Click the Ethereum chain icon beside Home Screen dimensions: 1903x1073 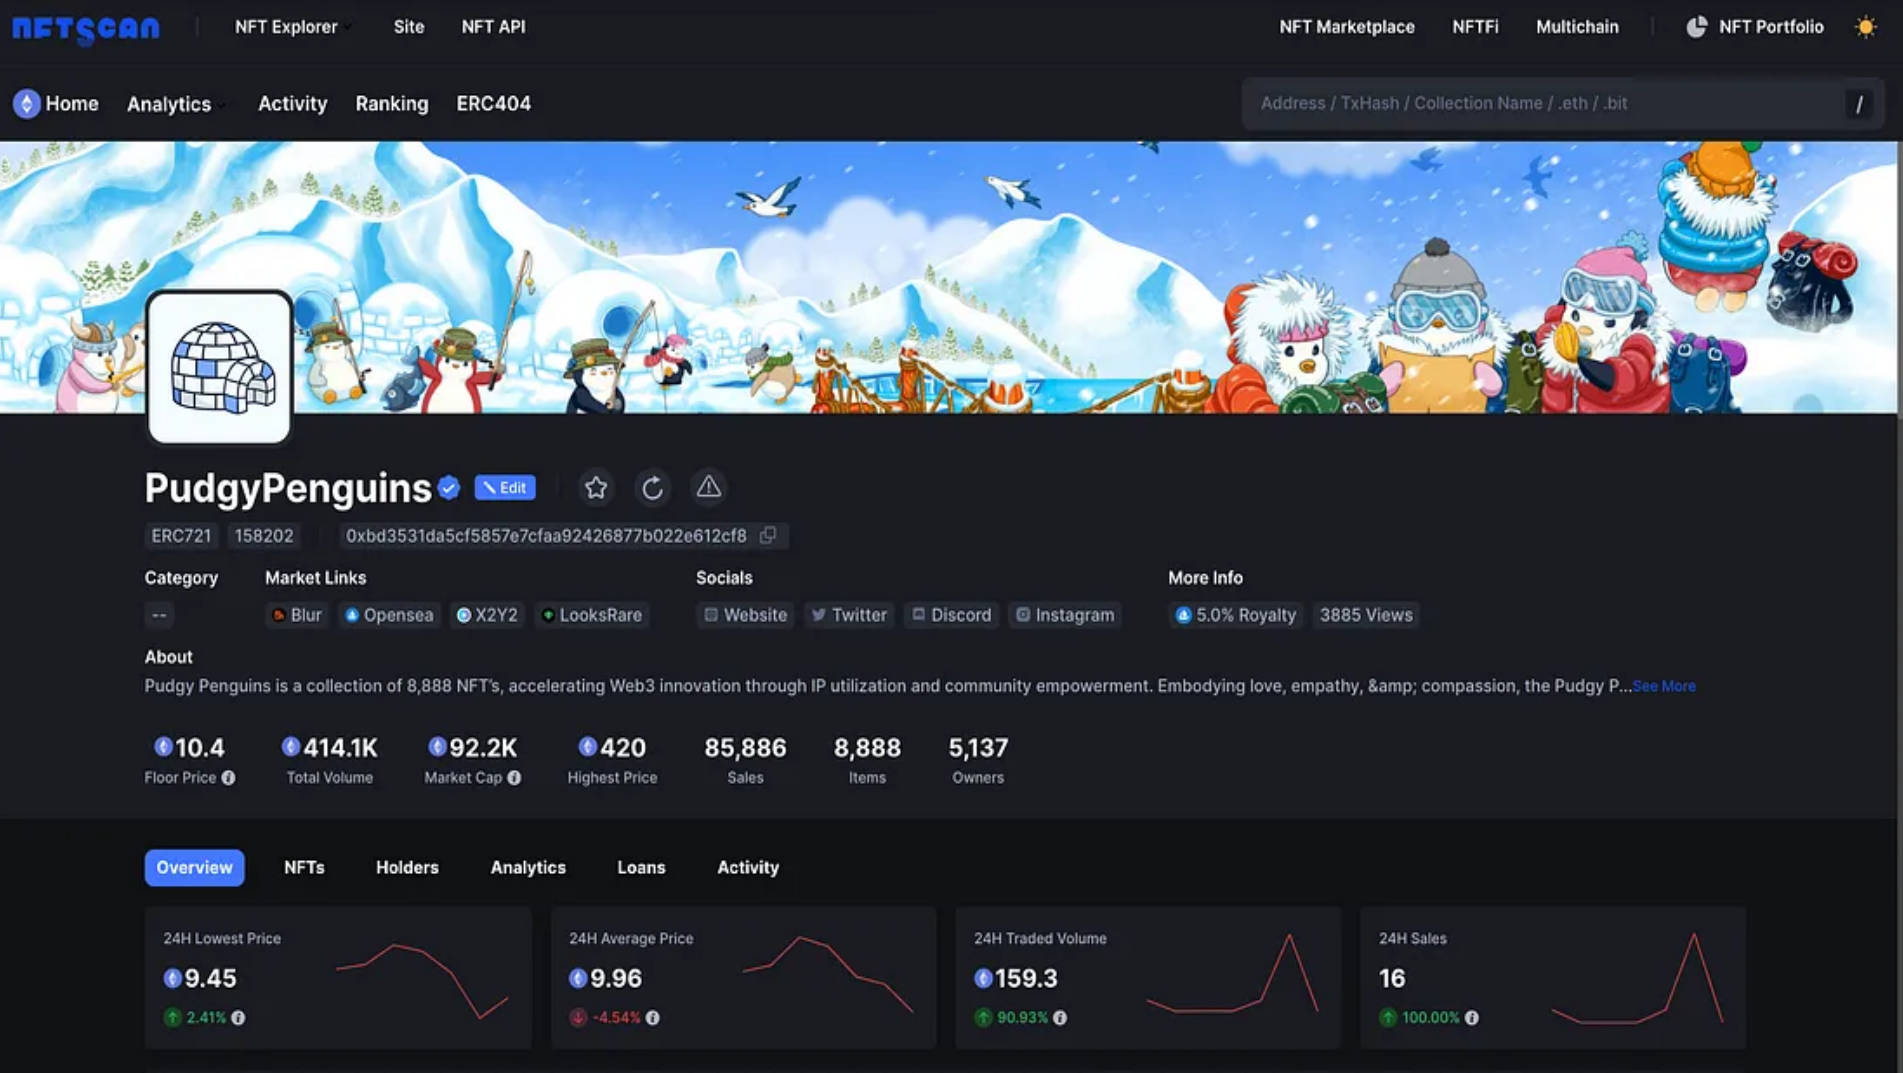pyautogui.click(x=27, y=103)
